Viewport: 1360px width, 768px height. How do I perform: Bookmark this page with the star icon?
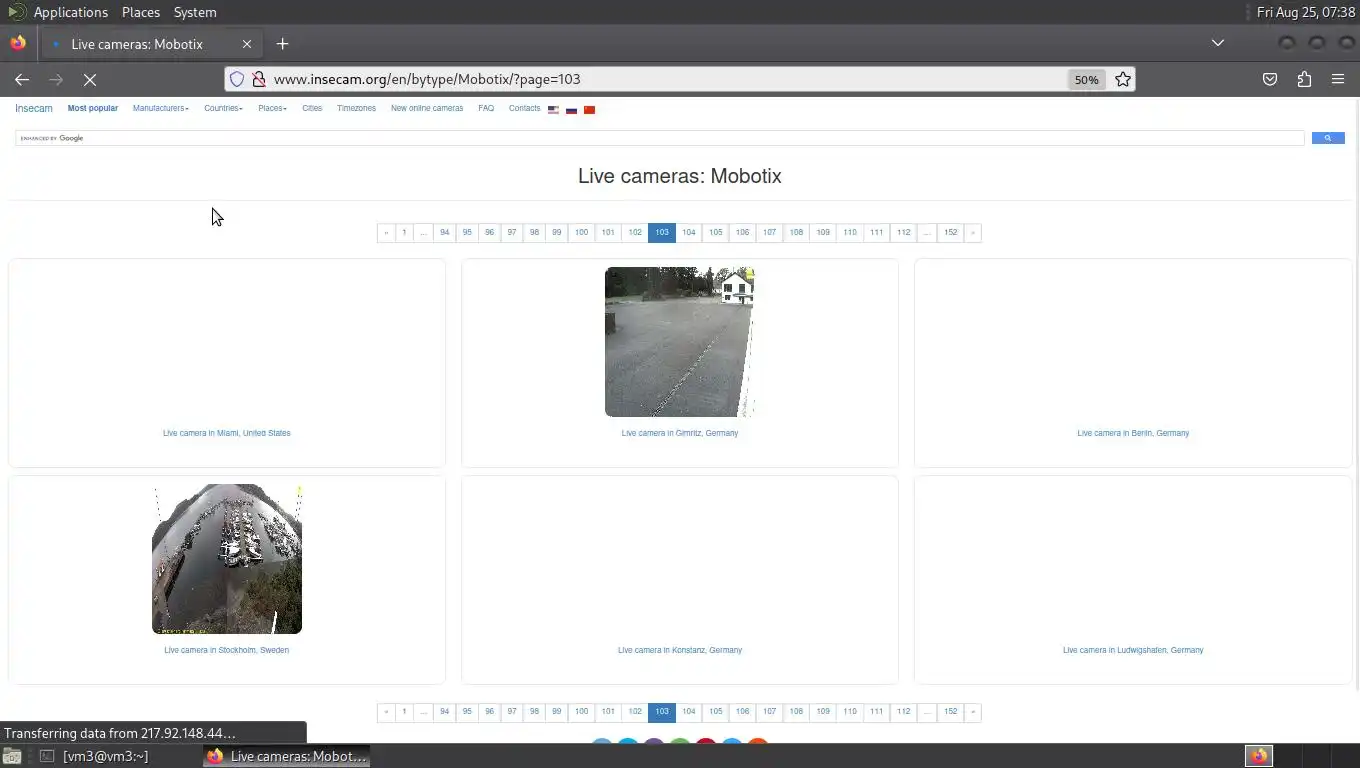(x=1123, y=79)
